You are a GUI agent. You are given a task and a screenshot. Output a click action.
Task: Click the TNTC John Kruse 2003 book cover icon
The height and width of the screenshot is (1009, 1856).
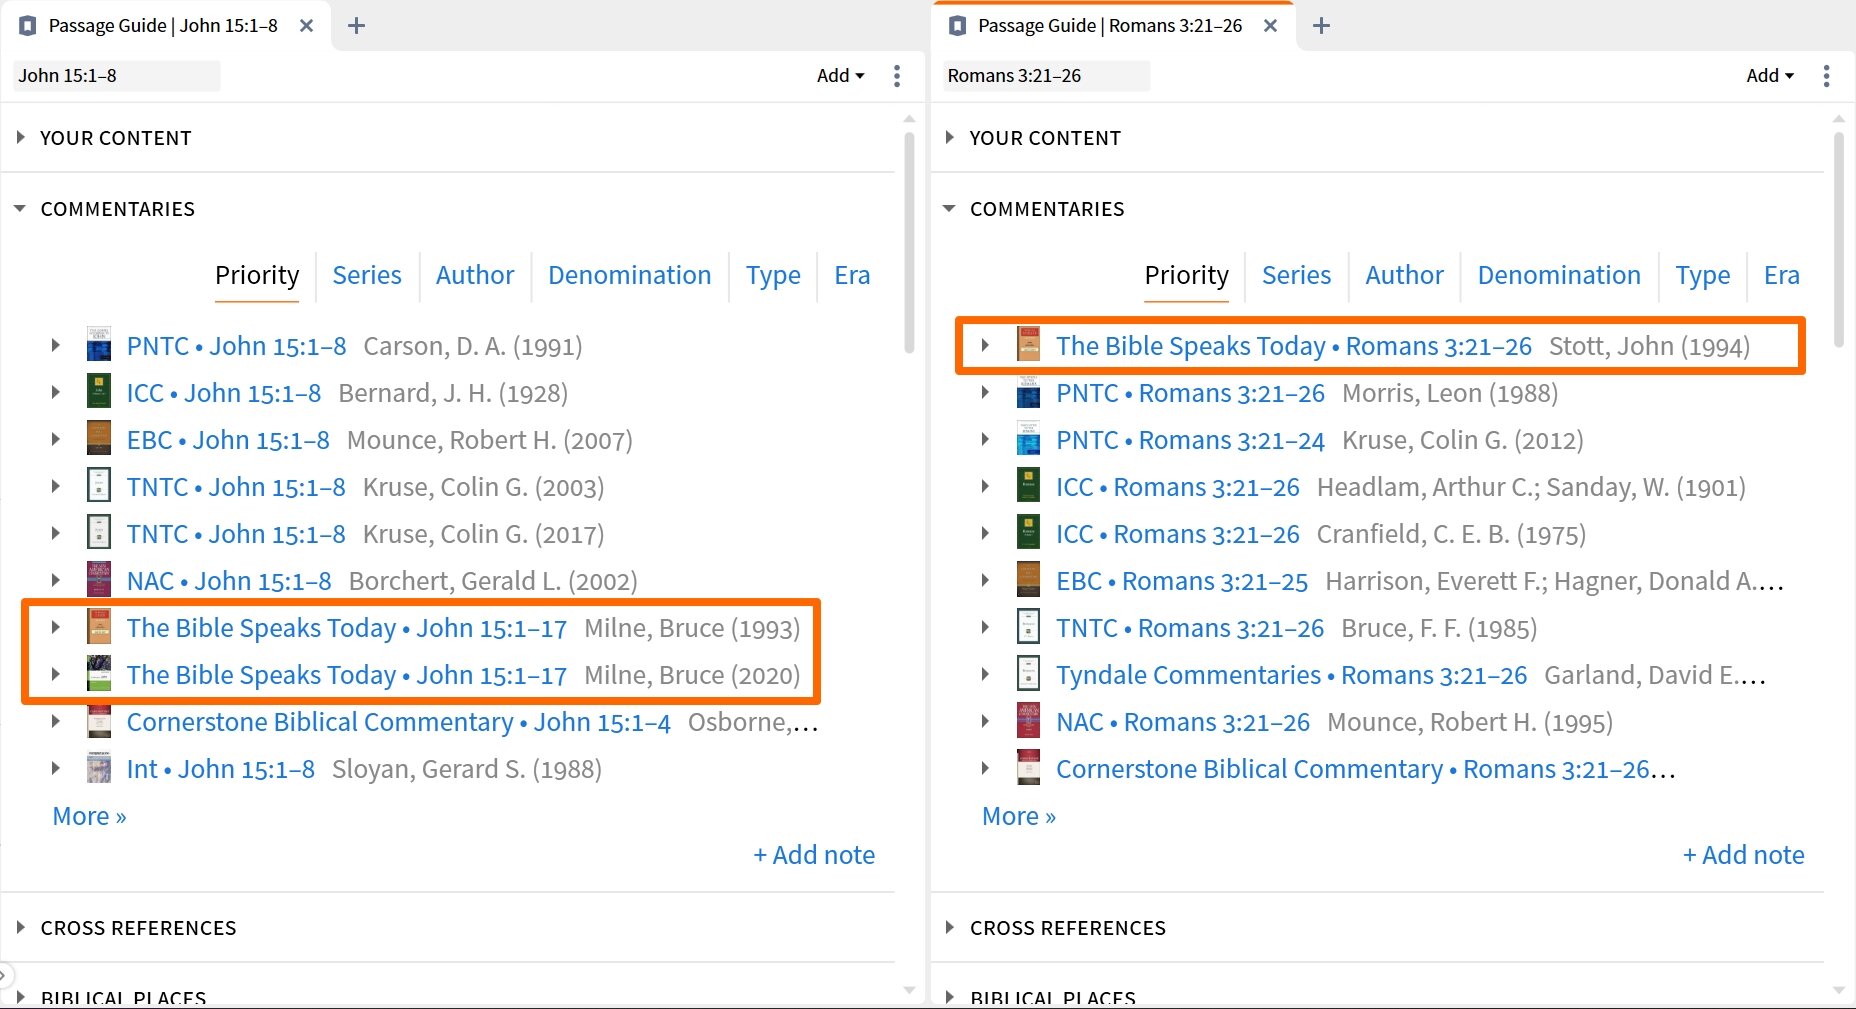99,487
